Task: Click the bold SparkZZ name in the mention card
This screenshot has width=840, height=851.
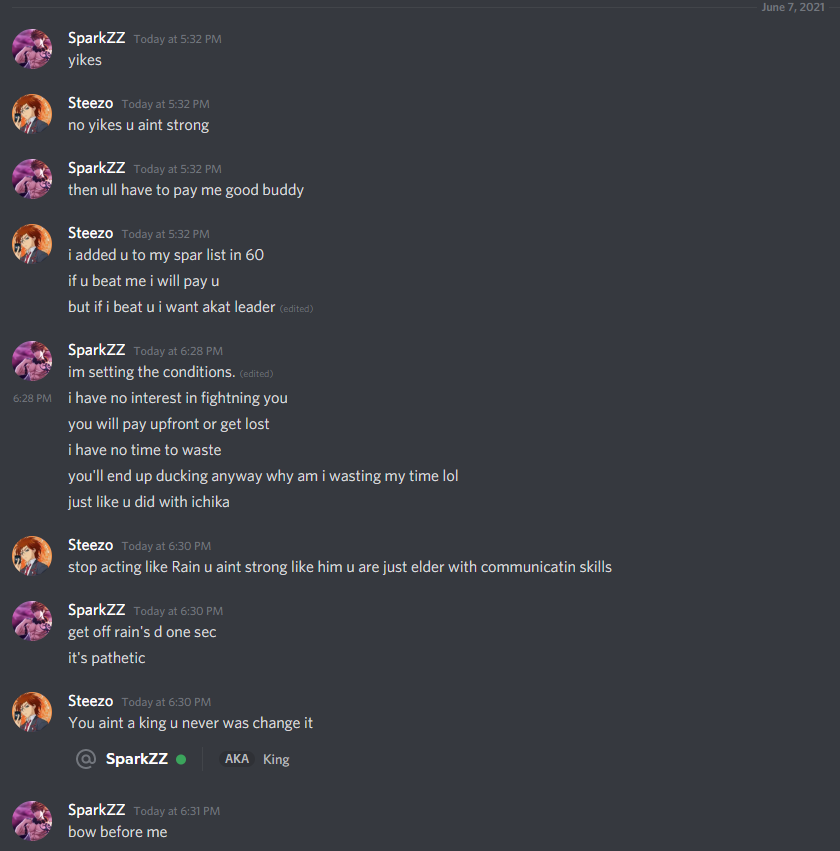Action: click(136, 759)
